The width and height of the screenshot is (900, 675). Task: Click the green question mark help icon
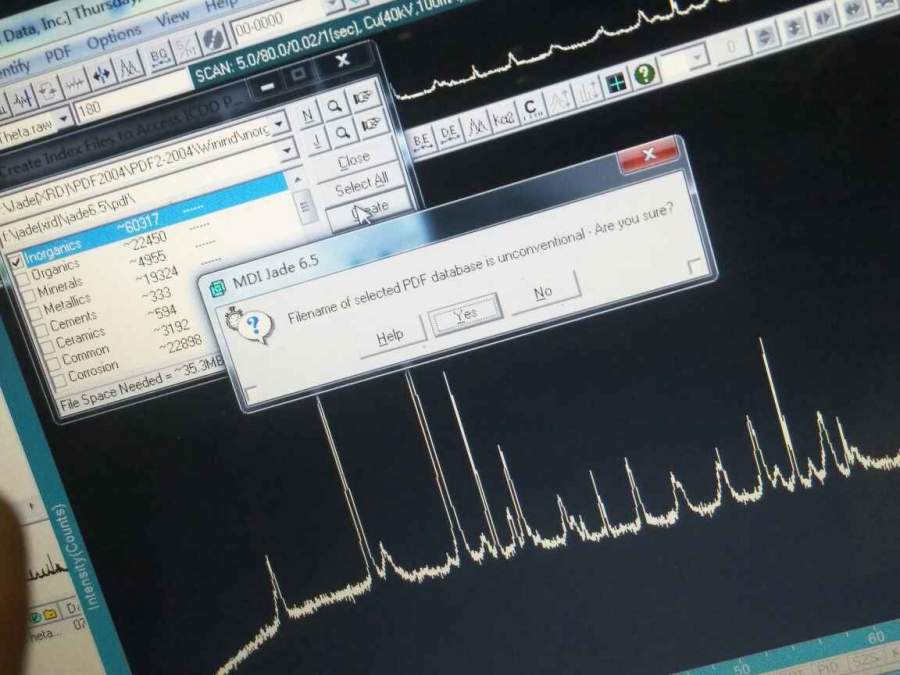point(645,73)
